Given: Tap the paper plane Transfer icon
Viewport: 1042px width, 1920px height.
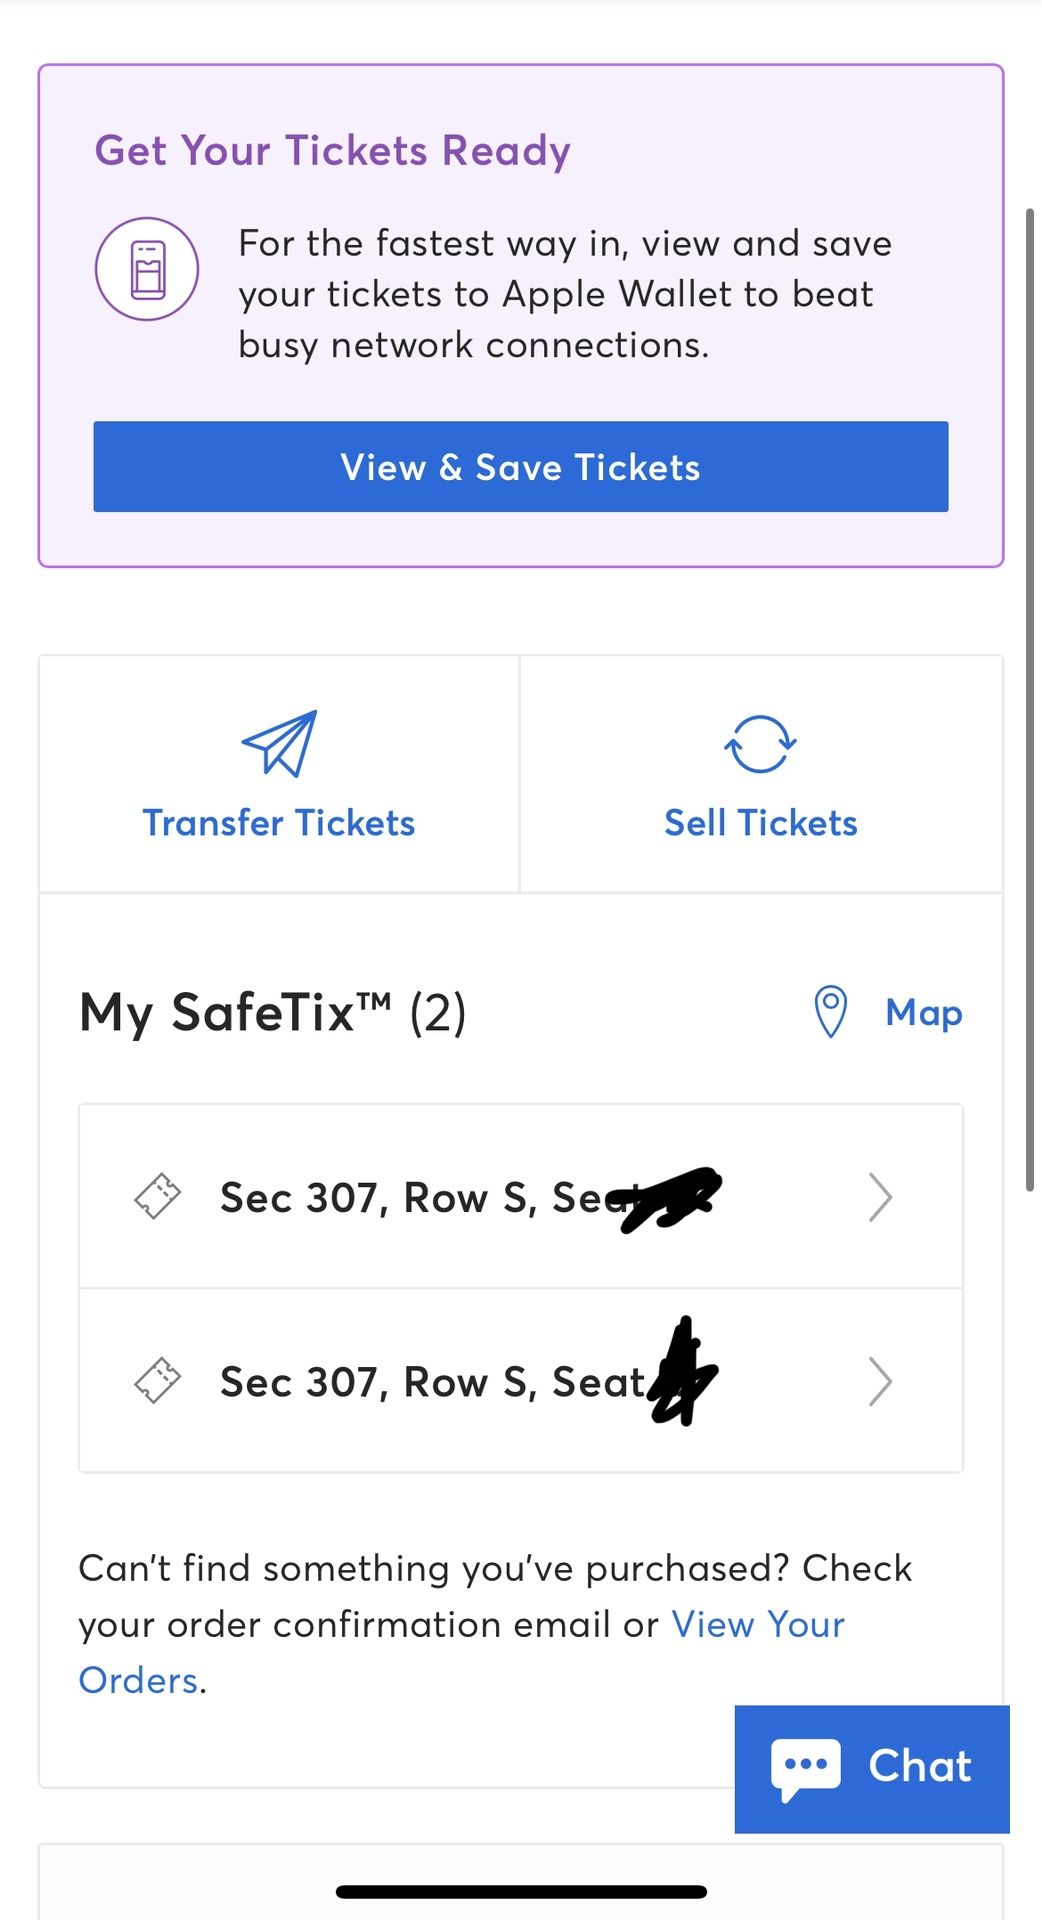Looking at the screenshot, I should [279, 744].
